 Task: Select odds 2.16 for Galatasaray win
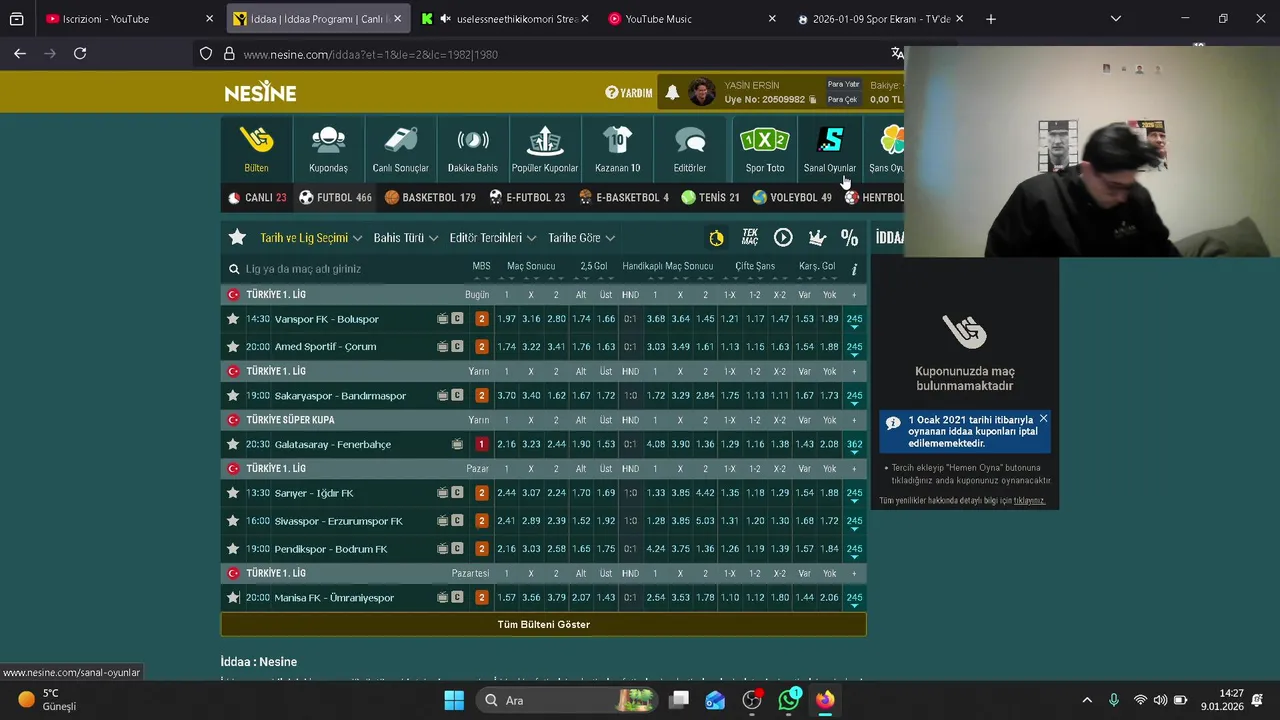pos(506,444)
